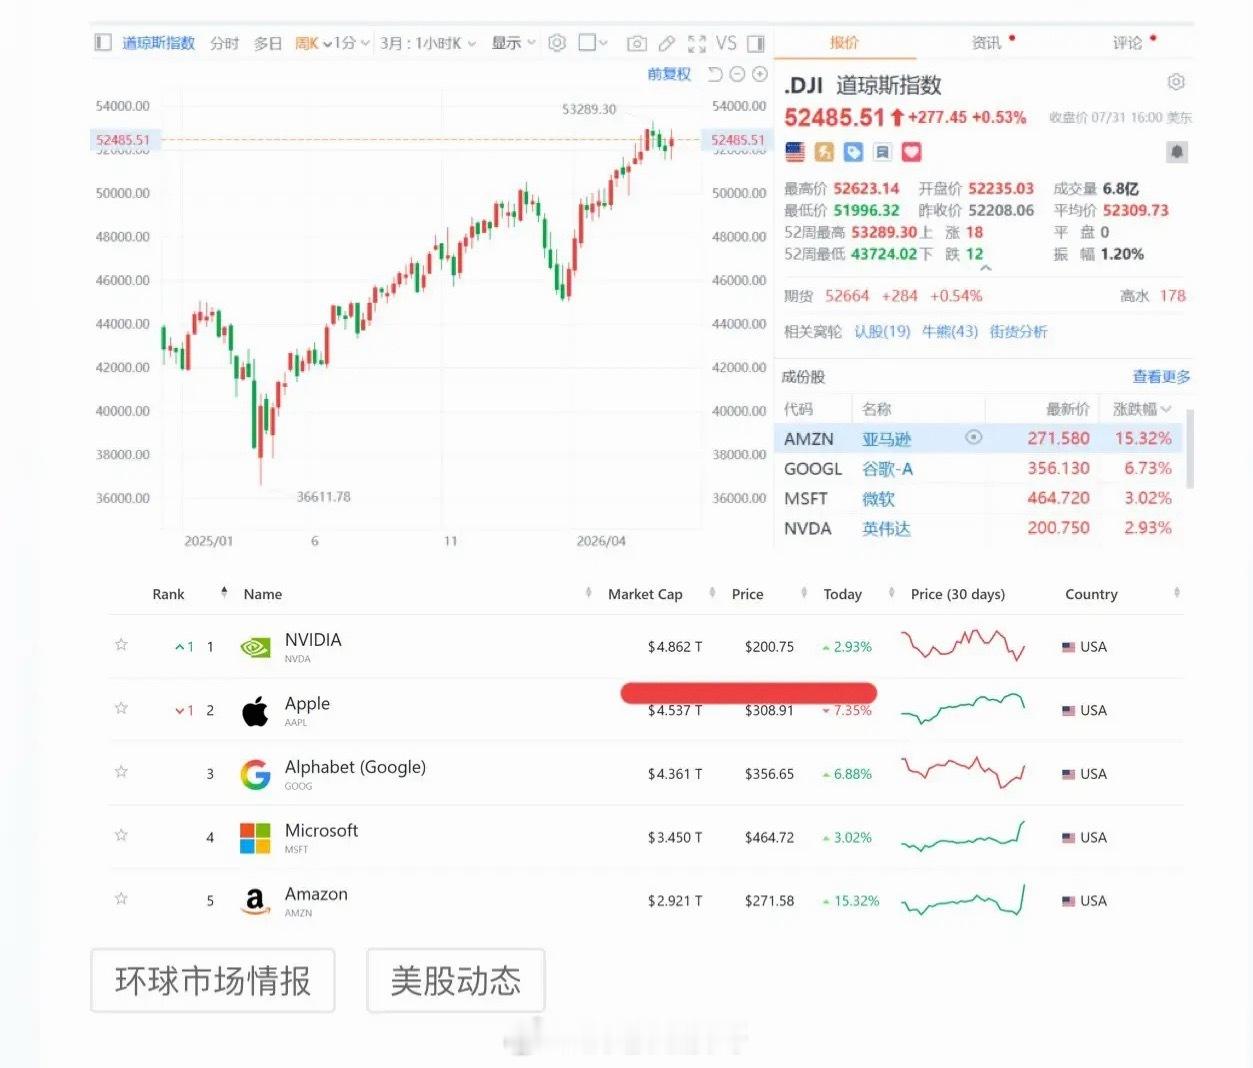Open chart settings gear in toolbar

pyautogui.click(x=557, y=43)
